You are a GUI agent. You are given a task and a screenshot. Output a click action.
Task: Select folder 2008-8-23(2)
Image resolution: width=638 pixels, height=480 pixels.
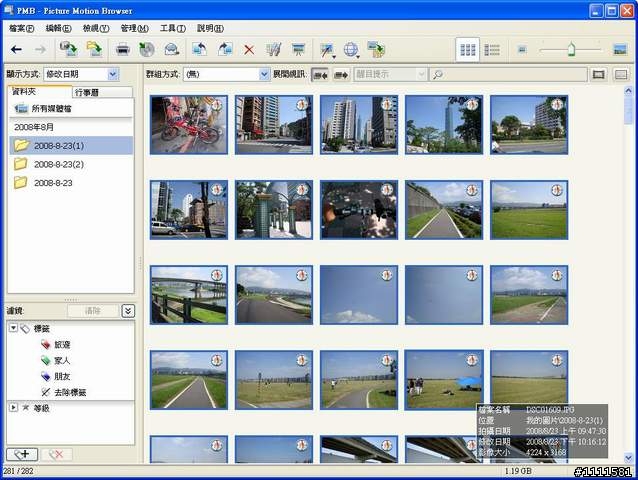coord(71,164)
